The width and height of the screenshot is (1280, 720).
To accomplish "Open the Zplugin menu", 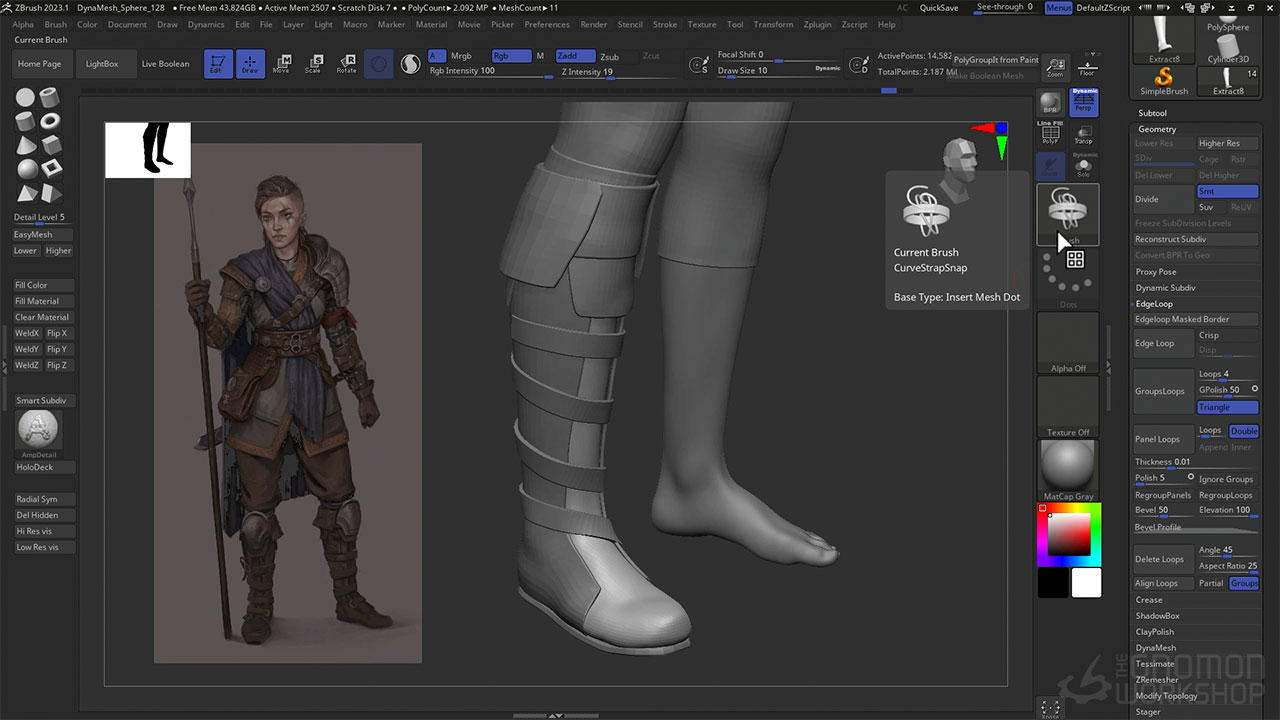I will (820, 24).
